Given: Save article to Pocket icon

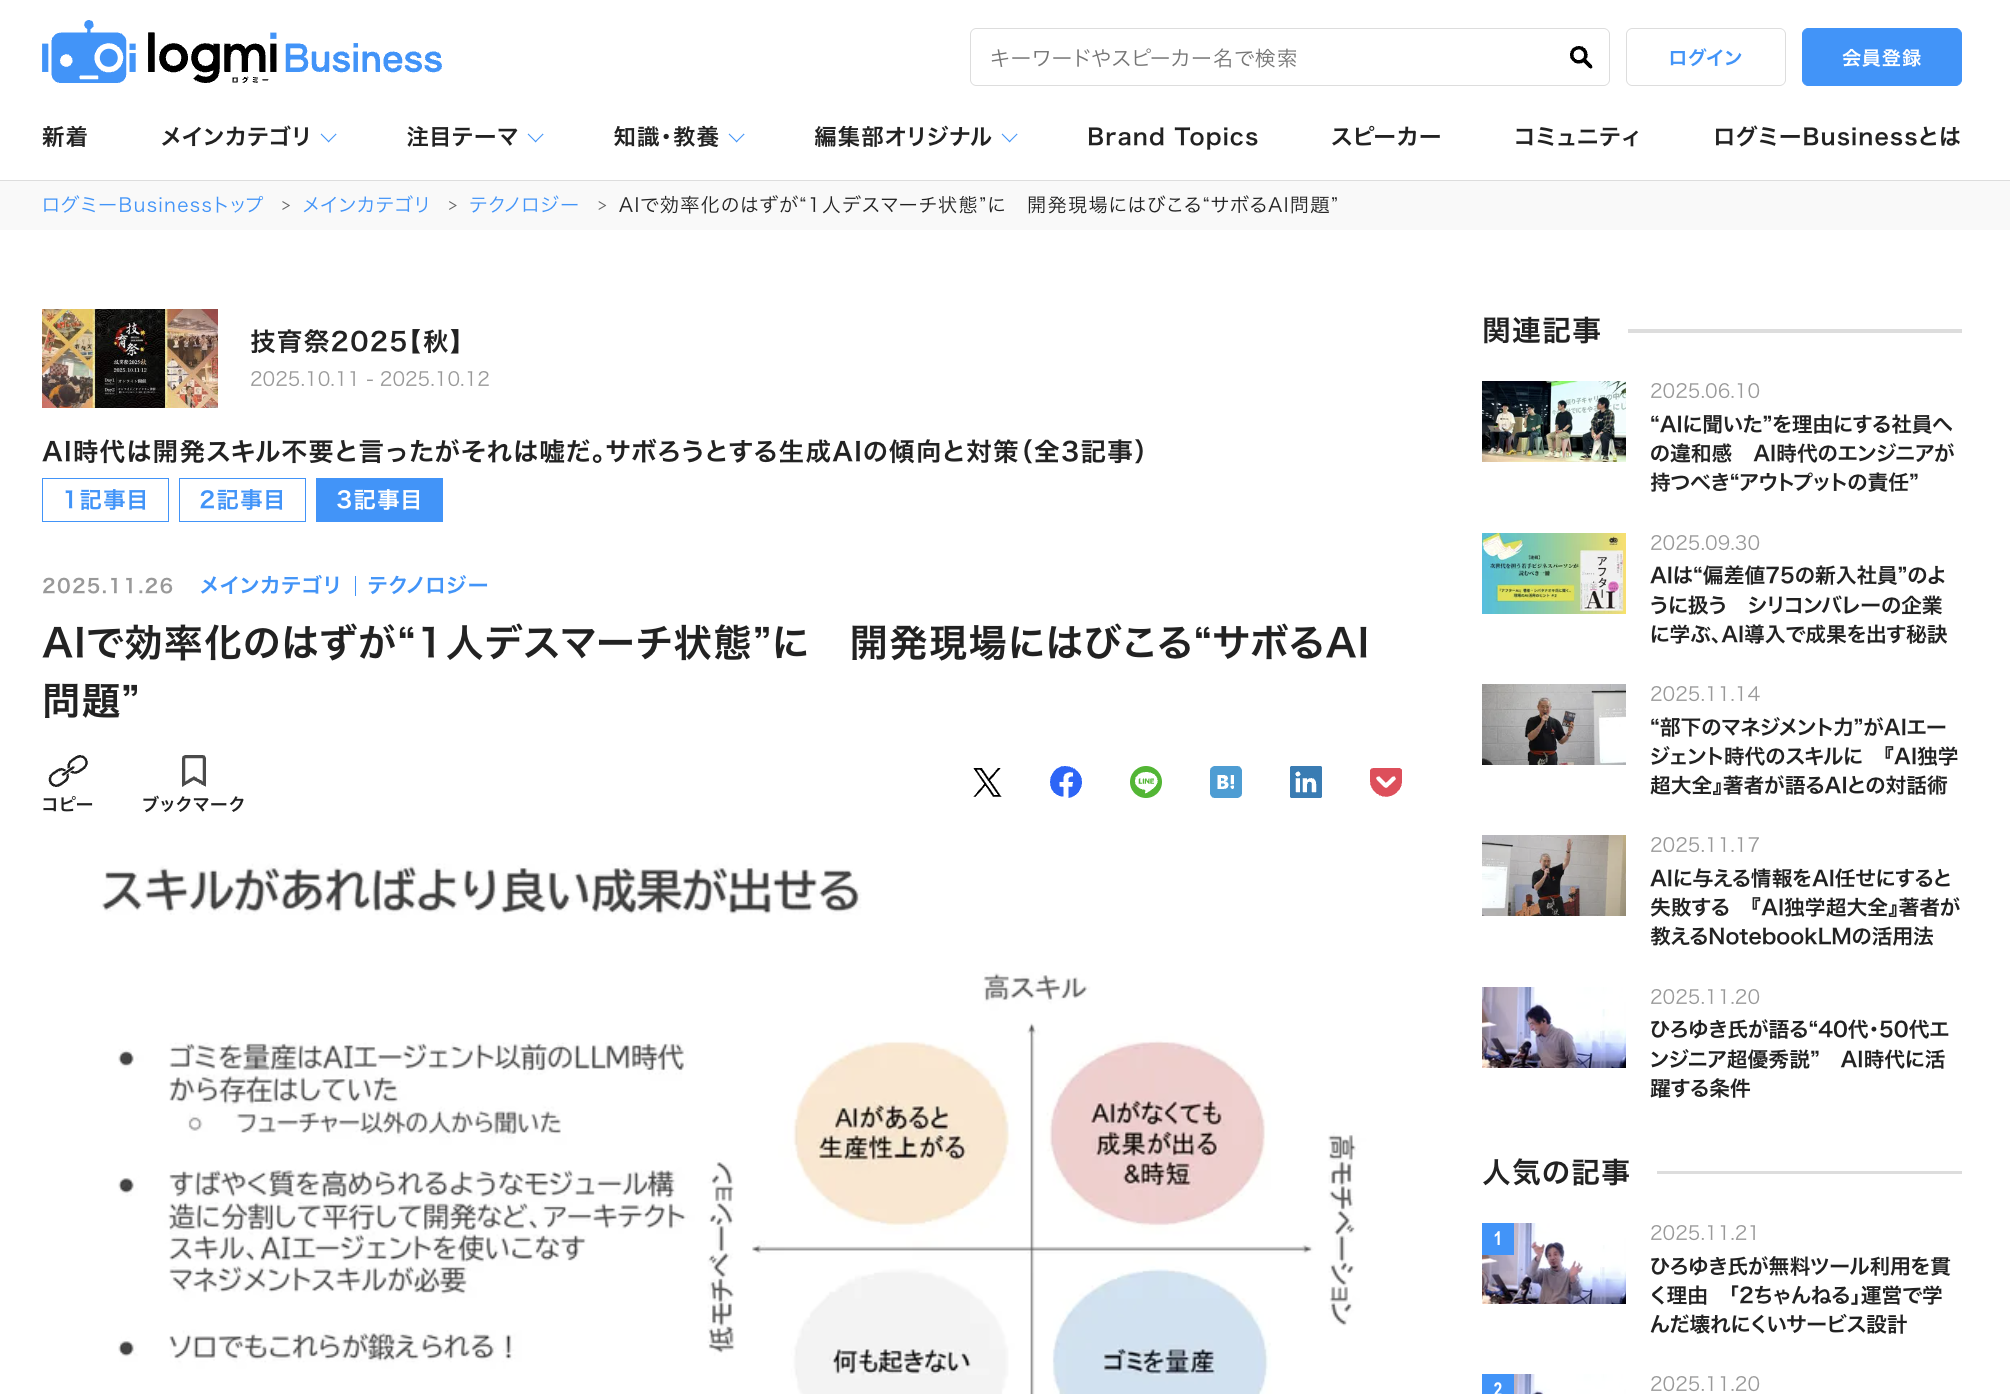Looking at the screenshot, I should tap(1386, 782).
